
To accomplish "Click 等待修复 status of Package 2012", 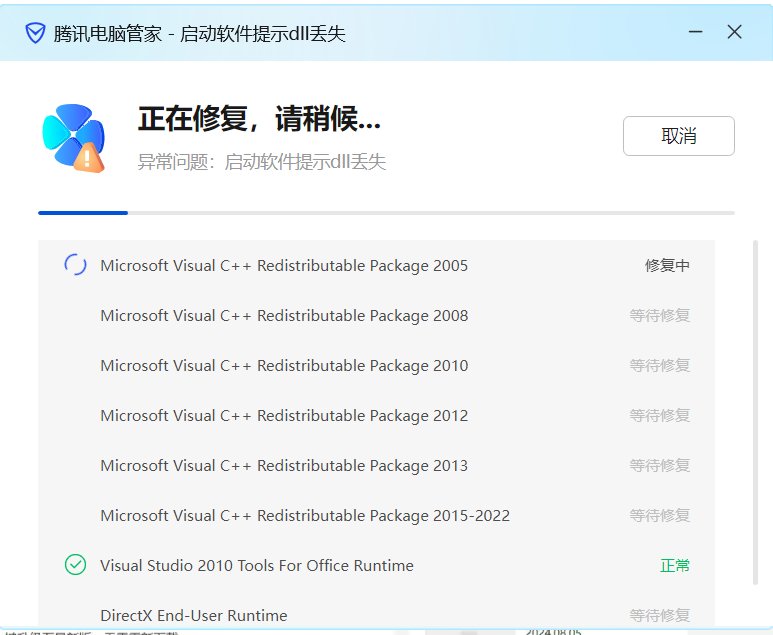I will pyautogui.click(x=660, y=415).
